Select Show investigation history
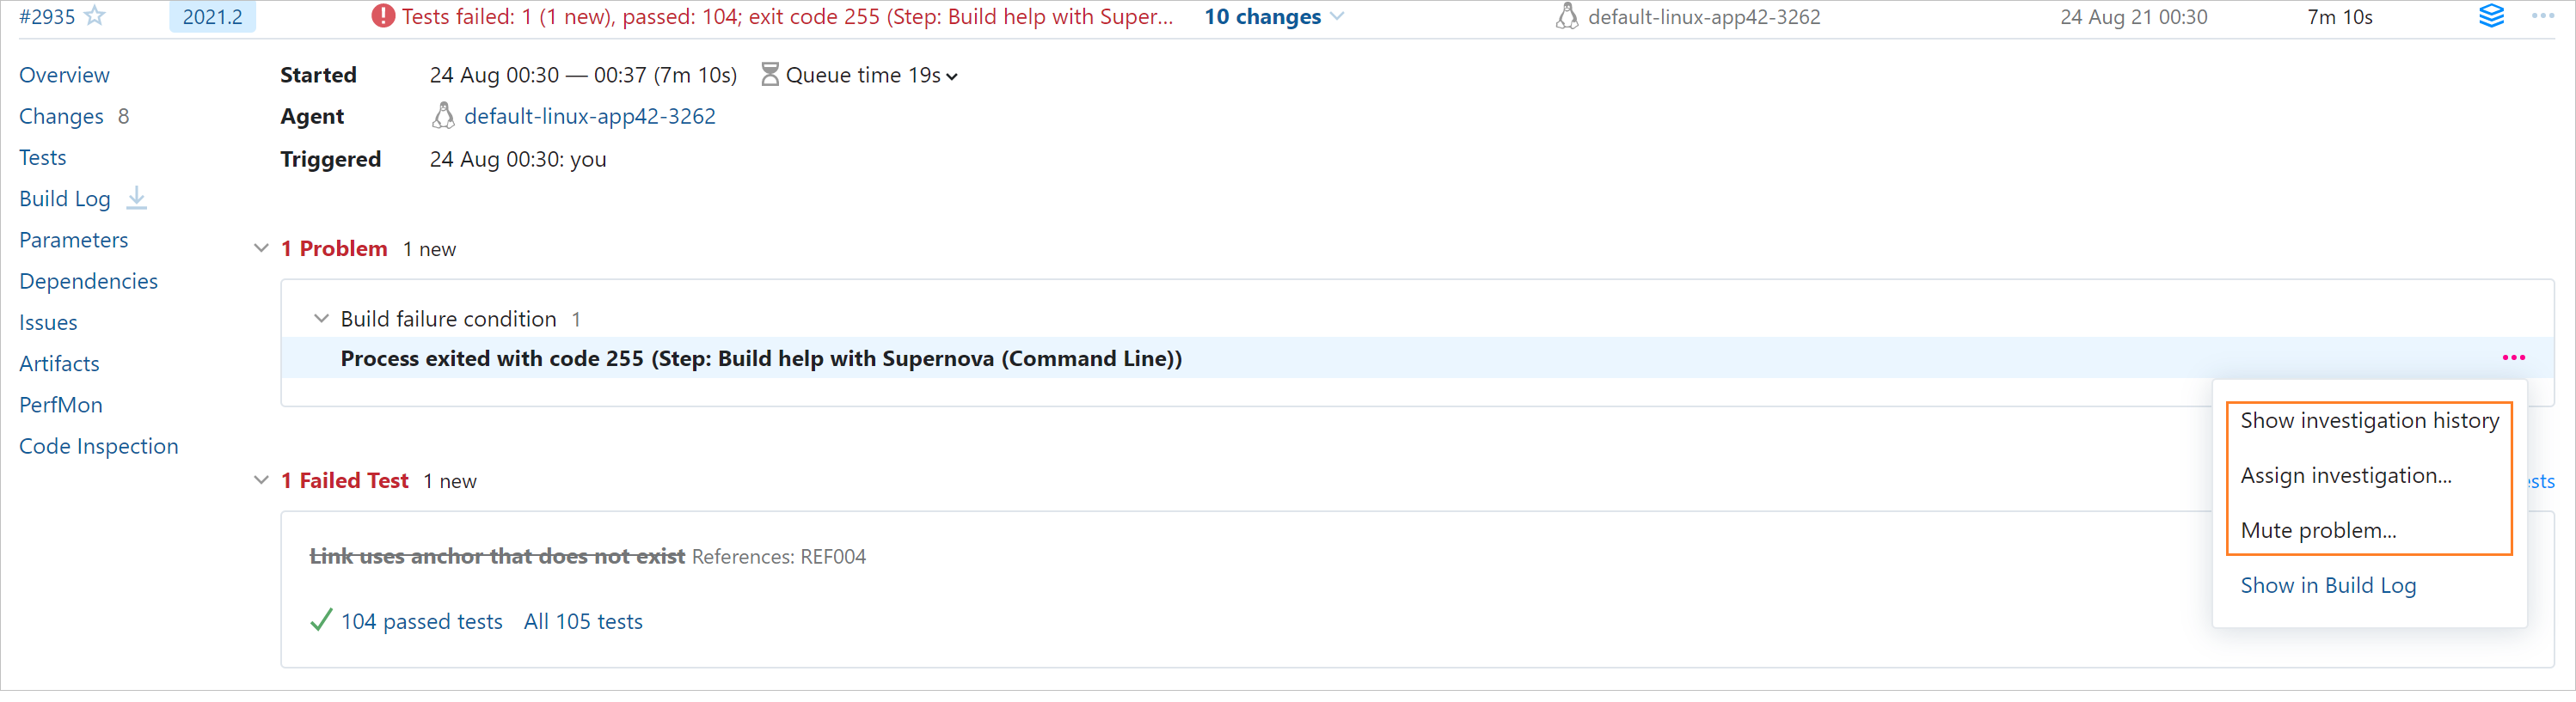The image size is (2576, 702). pyautogui.click(x=2369, y=420)
